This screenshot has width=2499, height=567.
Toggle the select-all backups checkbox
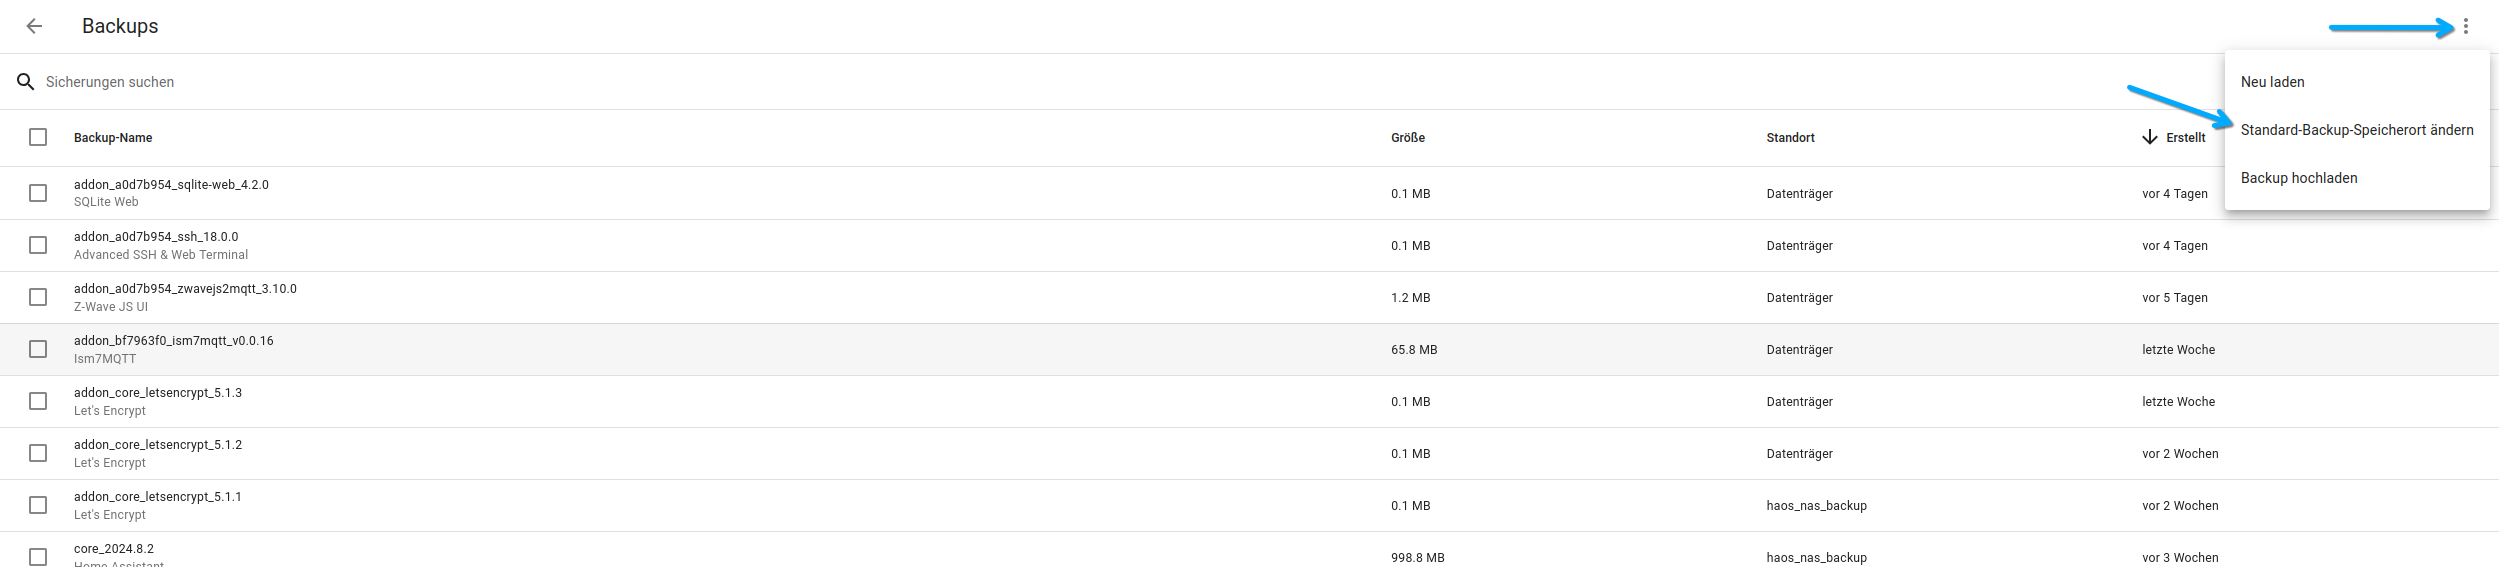[x=38, y=137]
